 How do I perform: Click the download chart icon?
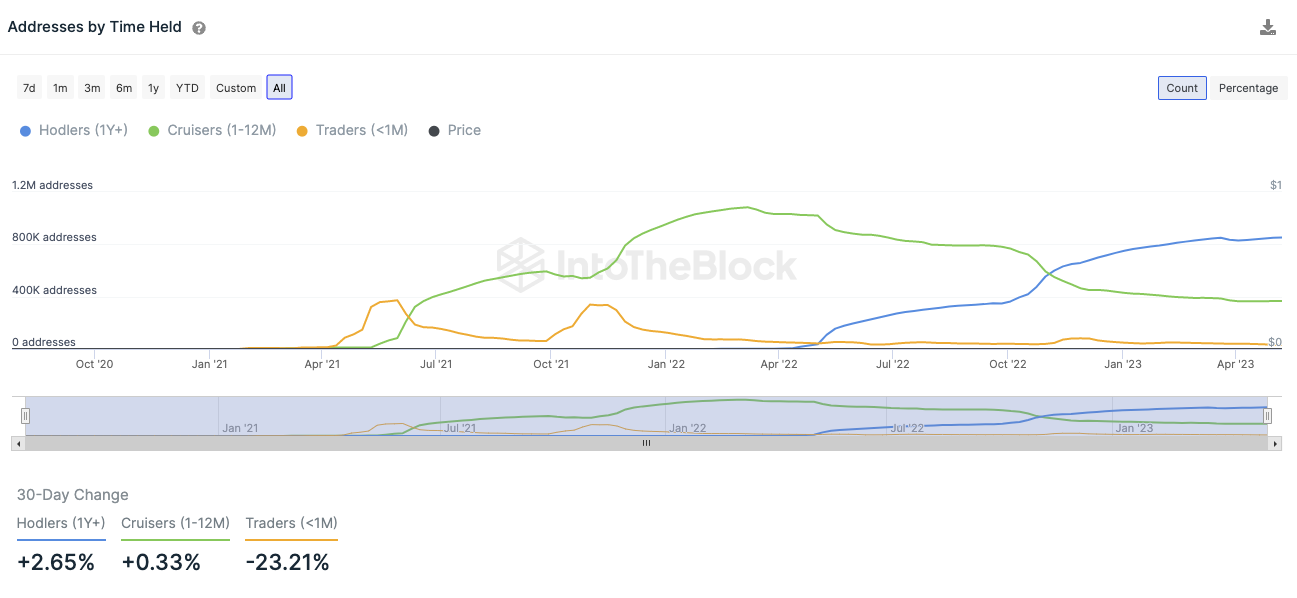pos(1268,28)
